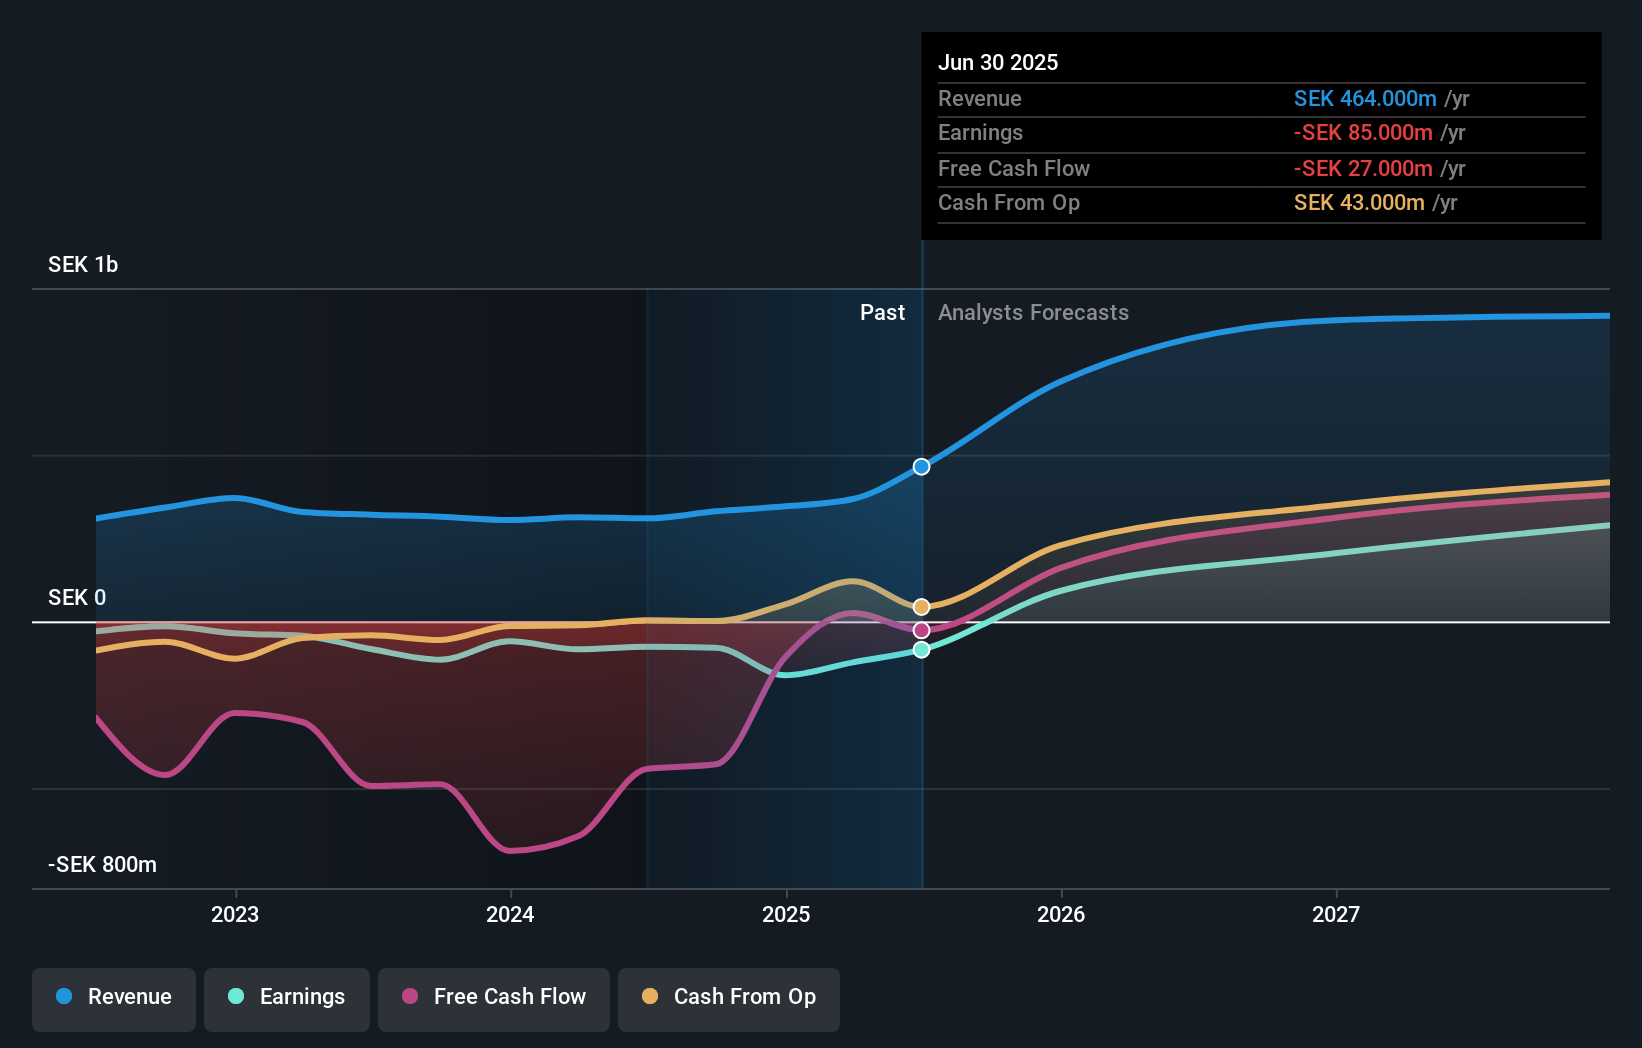
Task: Click the teal Earnings legend dot
Action: pos(235,997)
